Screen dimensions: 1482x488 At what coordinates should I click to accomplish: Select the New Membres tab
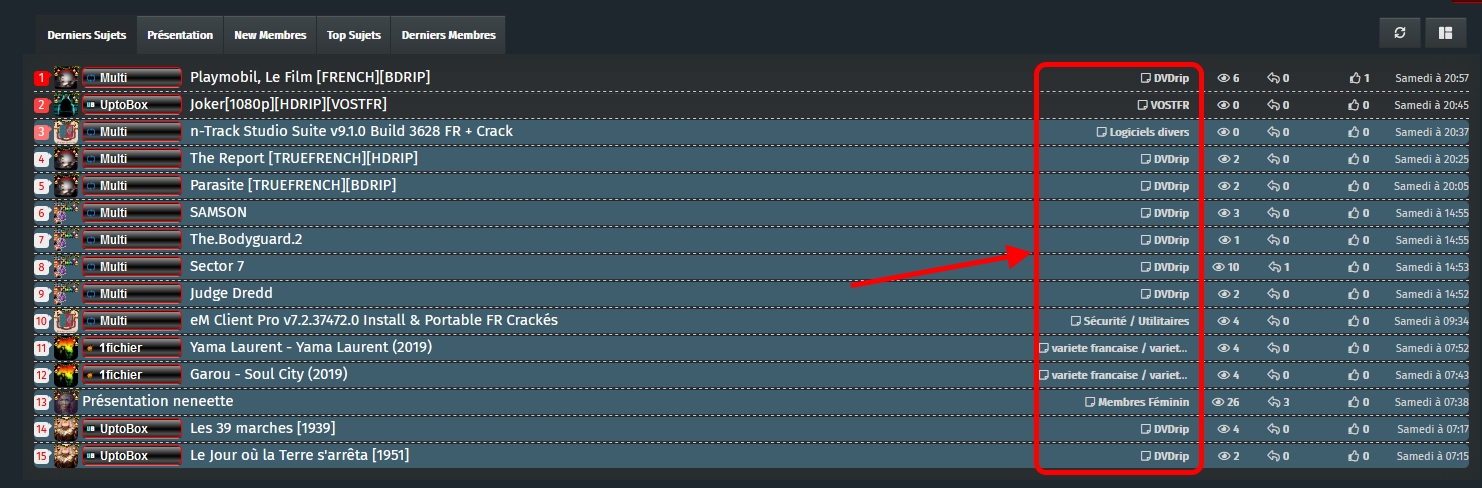pos(270,35)
